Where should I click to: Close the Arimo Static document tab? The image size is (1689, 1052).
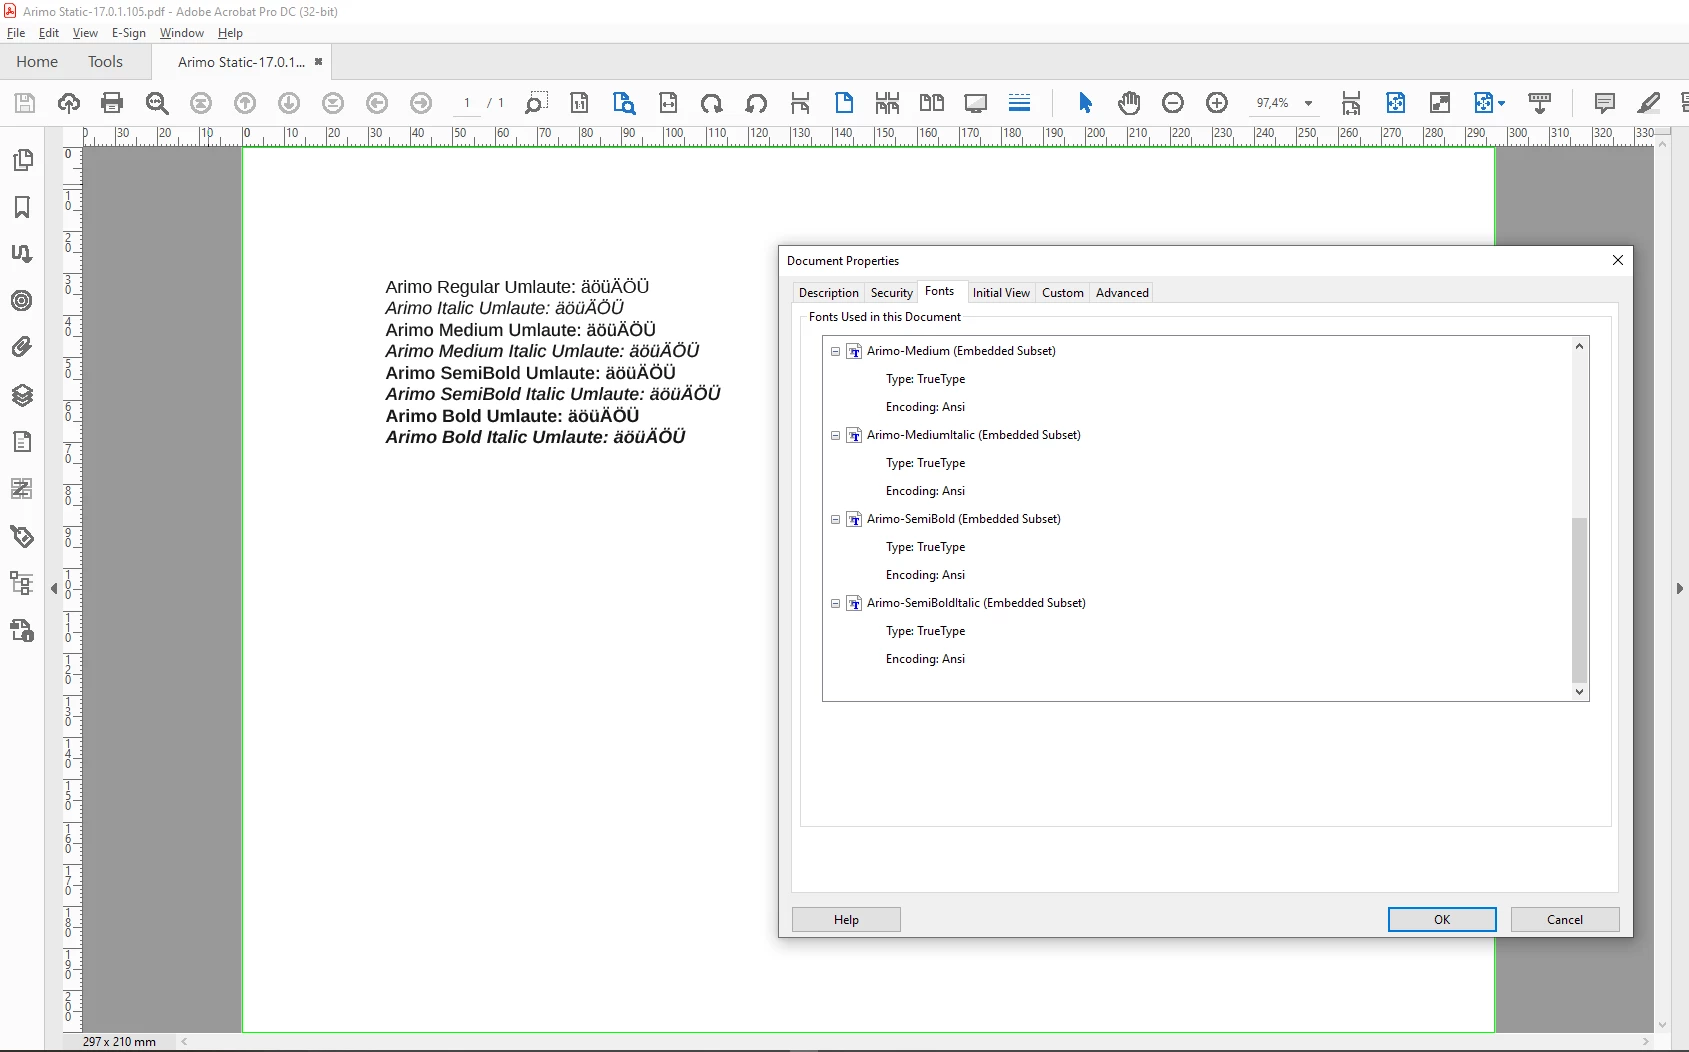click(x=318, y=62)
